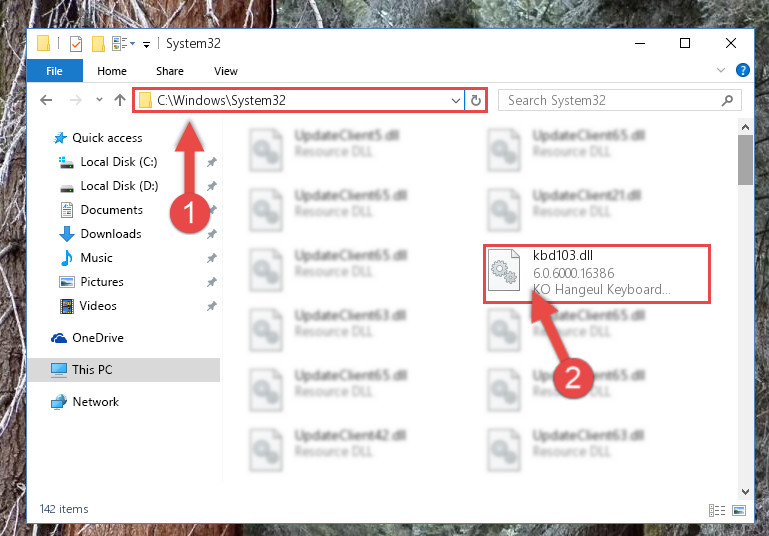Switch to the View ribbon tab
The width and height of the screenshot is (769, 536).
226,71
